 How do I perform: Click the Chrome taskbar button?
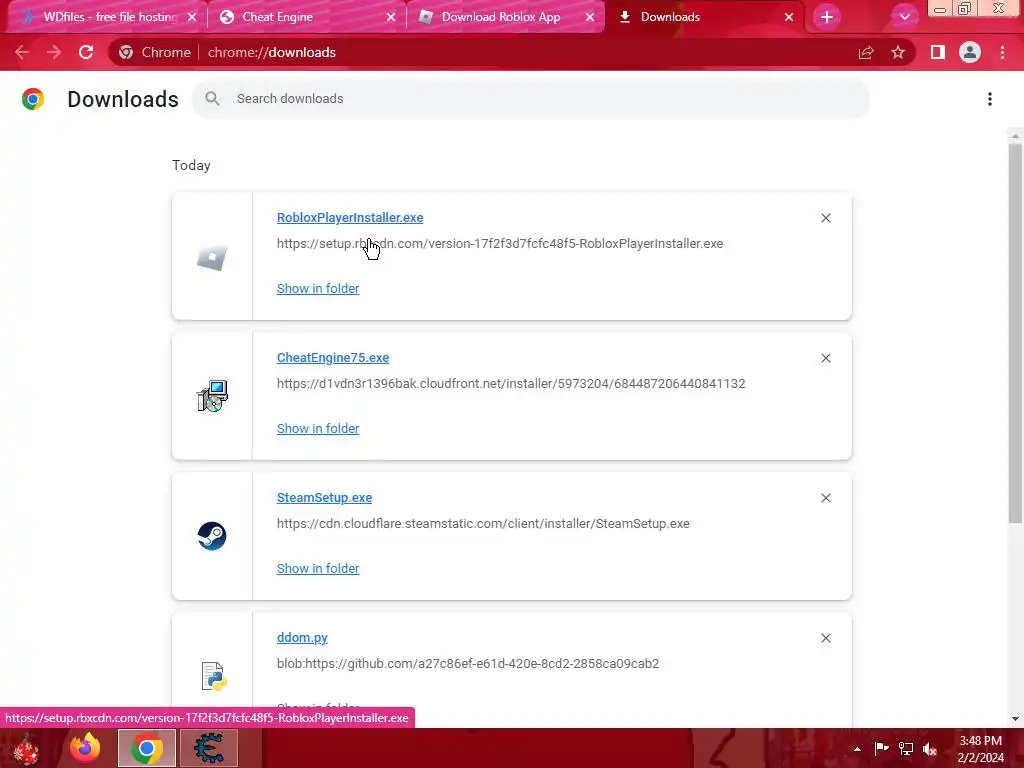(x=147, y=748)
